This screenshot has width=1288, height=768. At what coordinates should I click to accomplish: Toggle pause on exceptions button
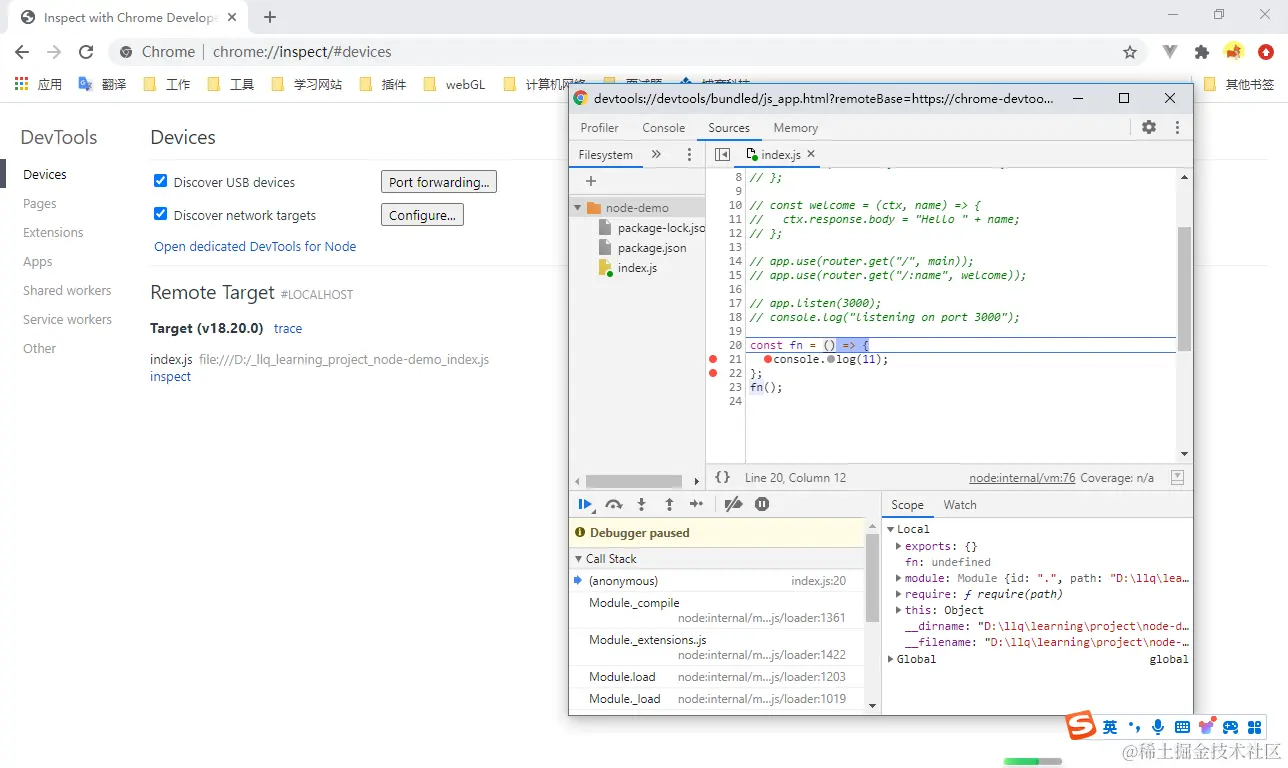[762, 505]
